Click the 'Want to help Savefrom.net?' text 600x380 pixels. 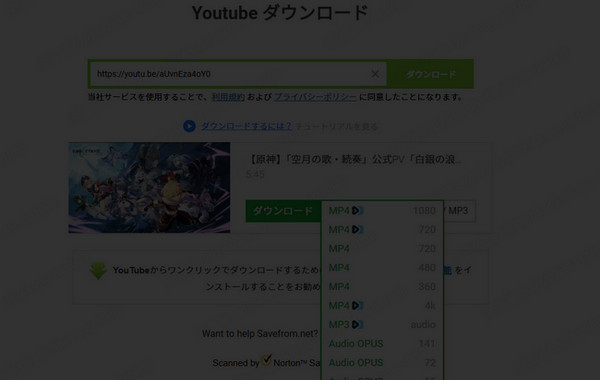(260, 334)
